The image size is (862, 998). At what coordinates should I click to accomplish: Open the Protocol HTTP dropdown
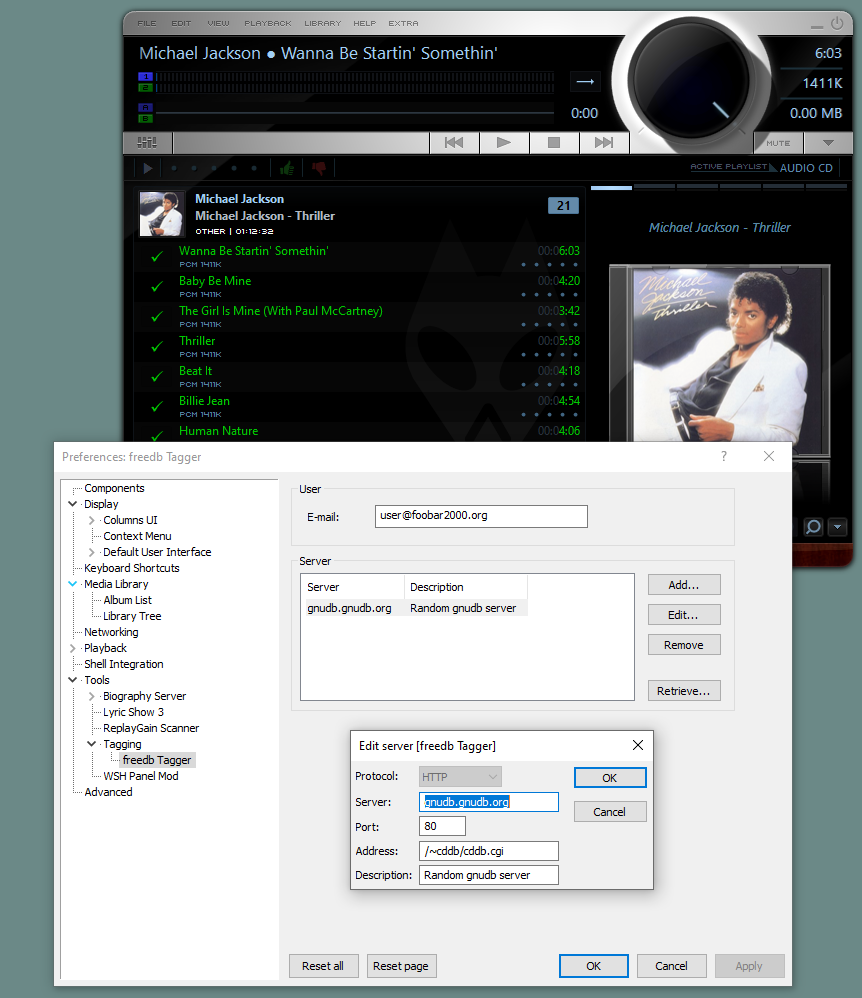(x=460, y=777)
